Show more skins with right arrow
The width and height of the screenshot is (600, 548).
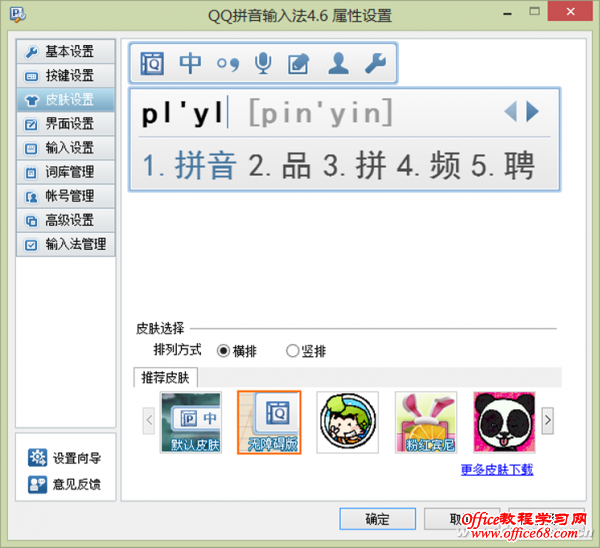click(x=548, y=421)
